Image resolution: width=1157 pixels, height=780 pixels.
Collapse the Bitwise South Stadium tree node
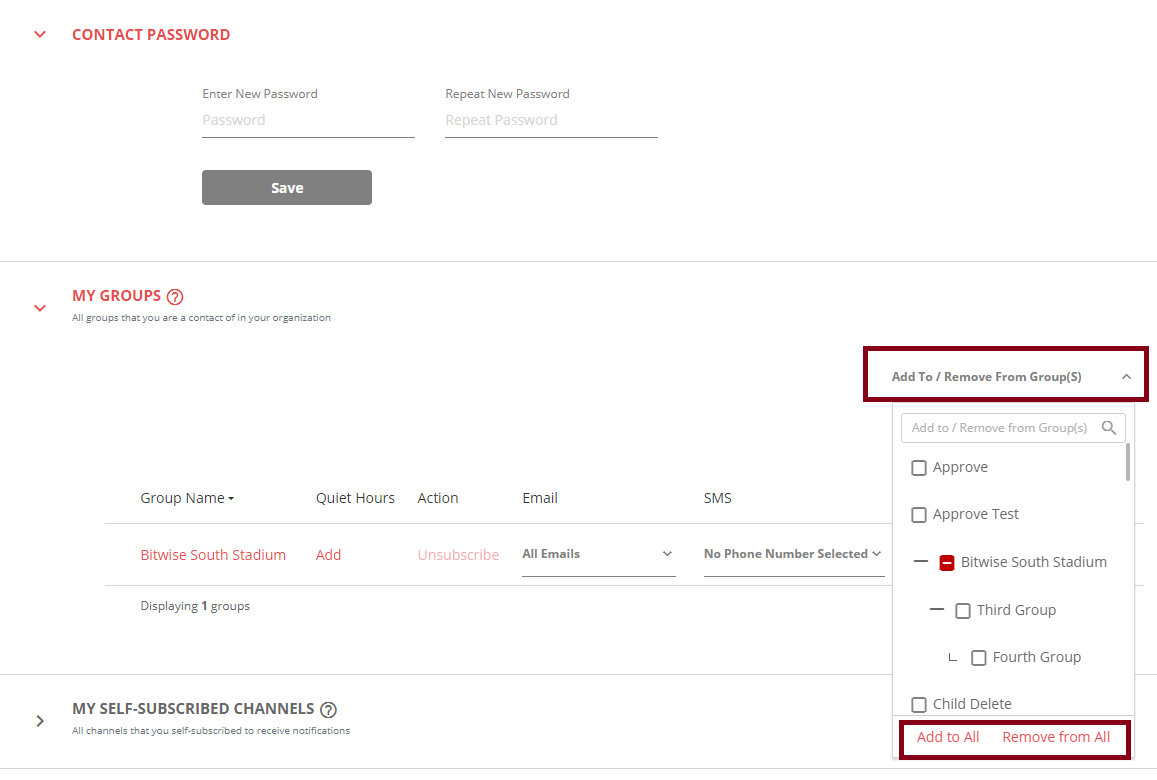(920, 562)
